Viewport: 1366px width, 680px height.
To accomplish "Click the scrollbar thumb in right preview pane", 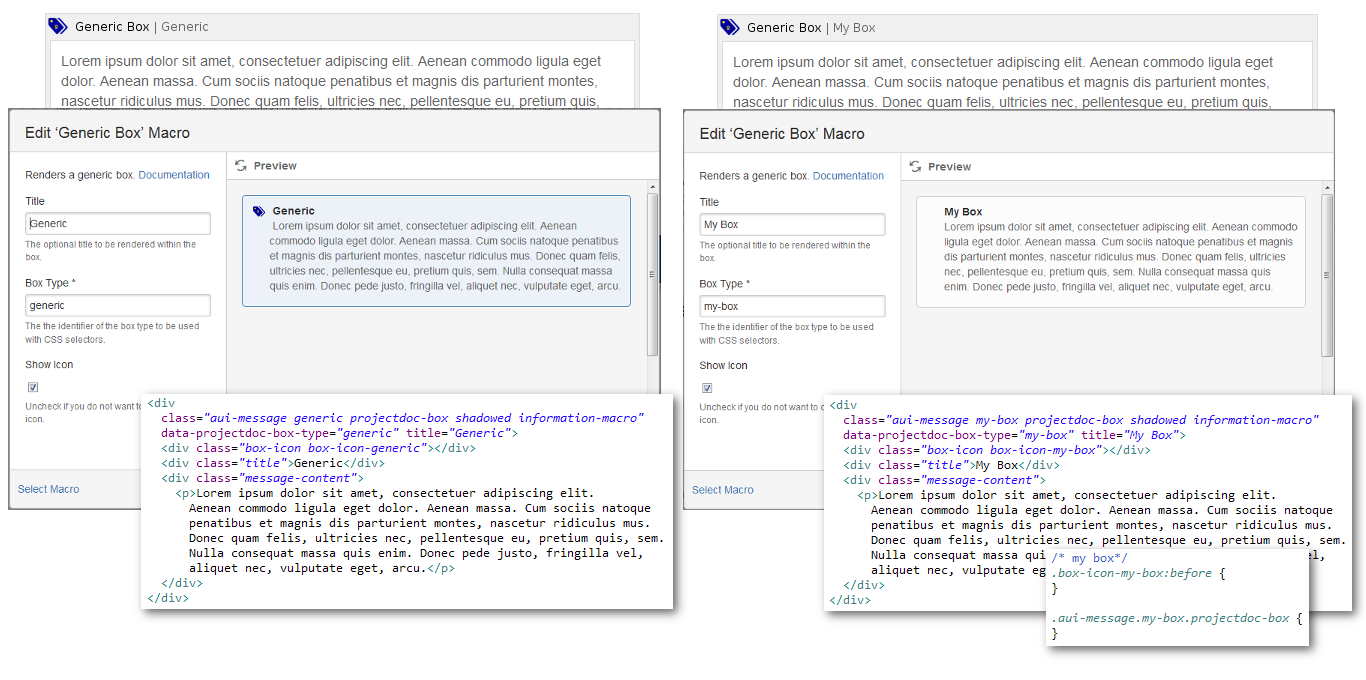I will coord(1328,275).
